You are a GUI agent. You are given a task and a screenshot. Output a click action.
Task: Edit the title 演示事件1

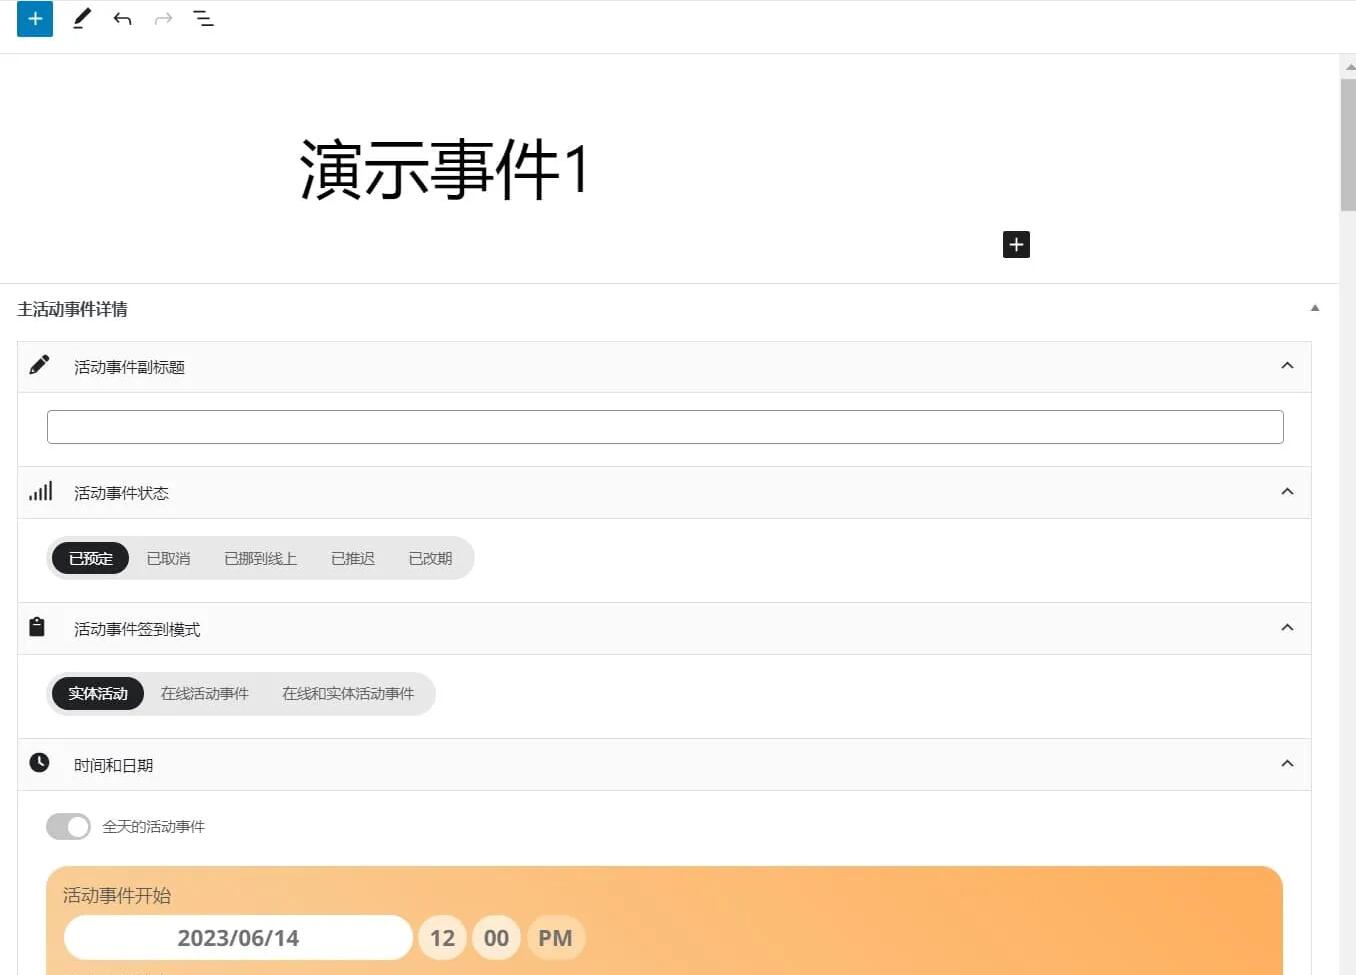pyautogui.click(x=444, y=169)
